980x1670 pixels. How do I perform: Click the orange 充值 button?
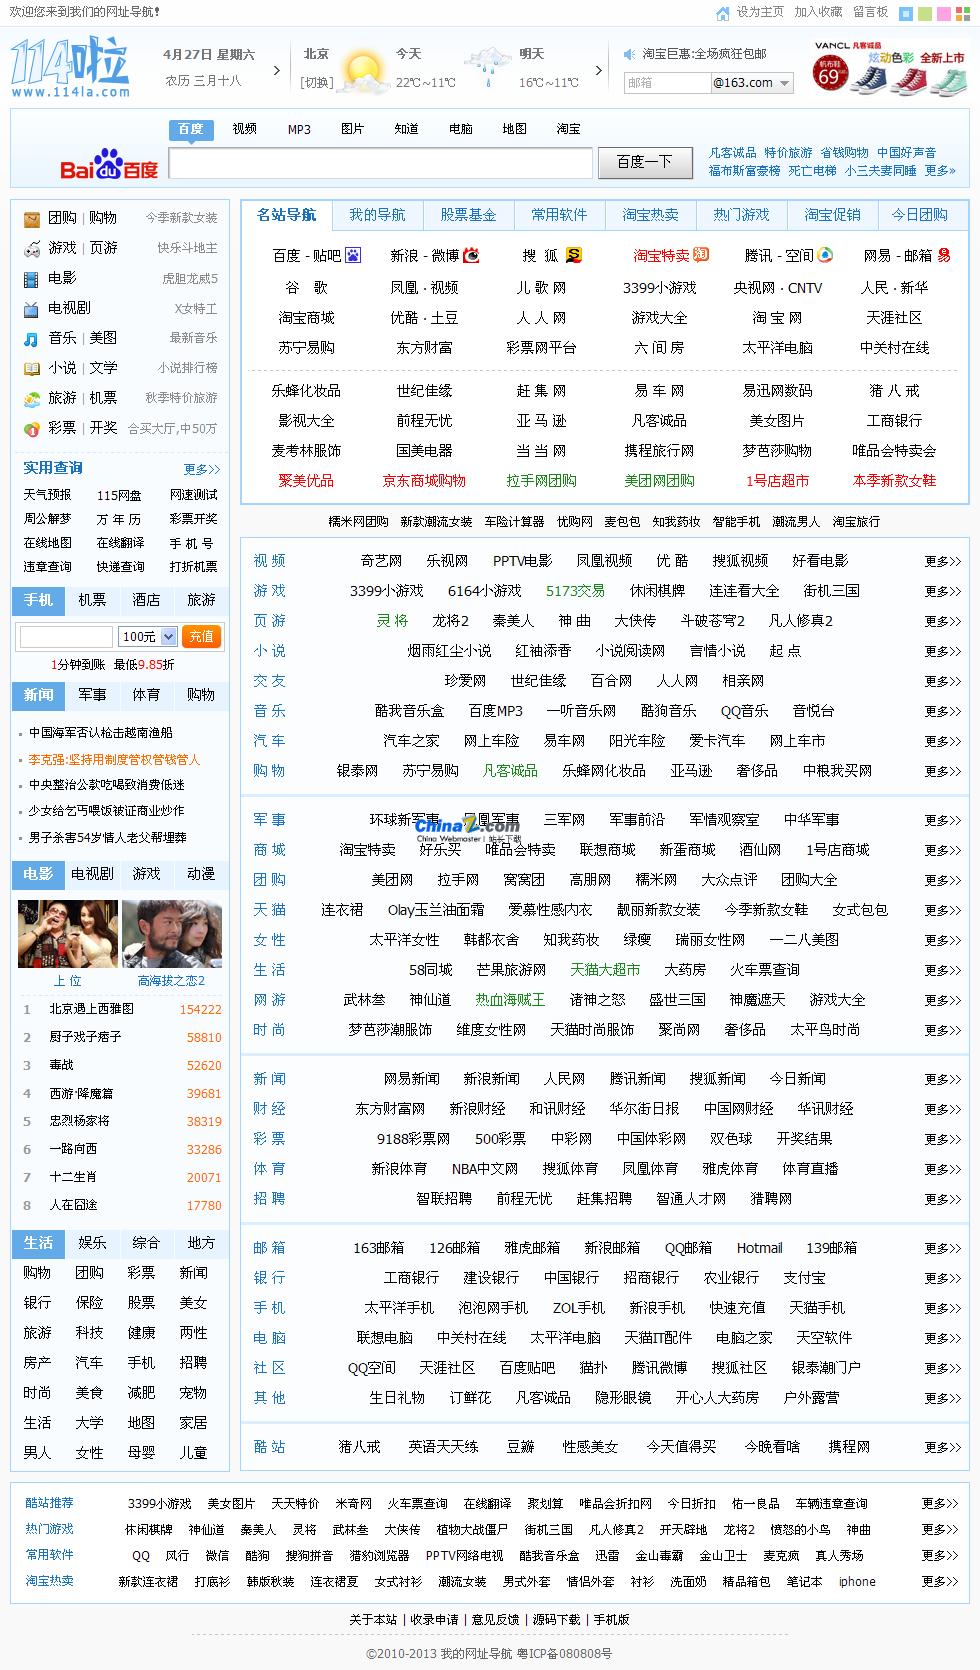coord(201,636)
